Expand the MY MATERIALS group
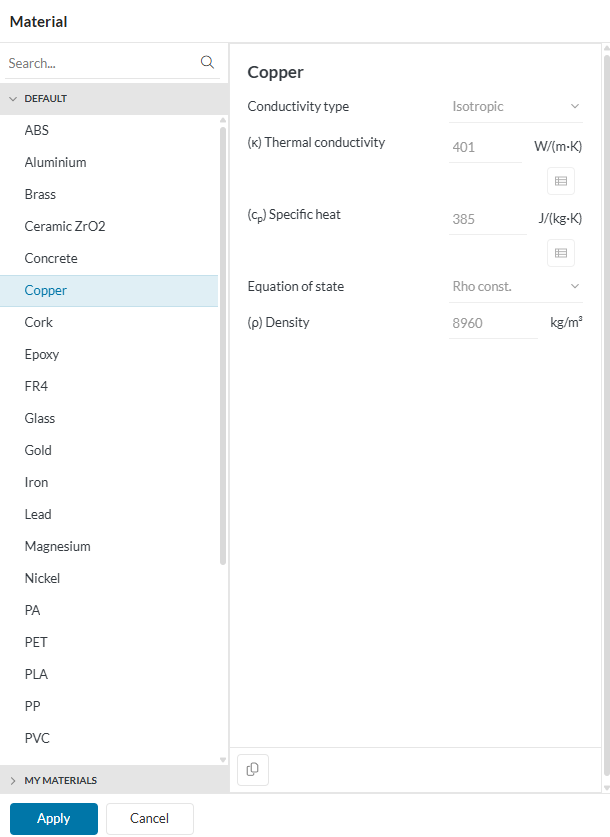 (14, 780)
